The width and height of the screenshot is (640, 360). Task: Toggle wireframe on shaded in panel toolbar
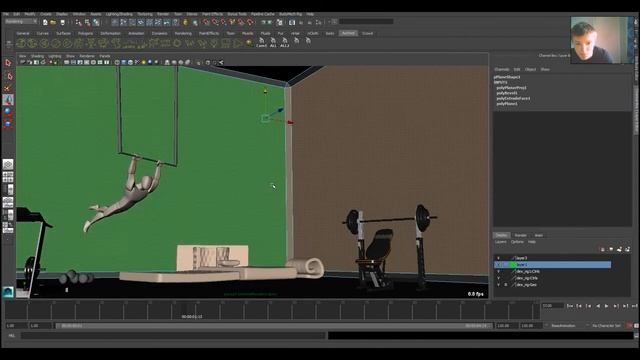pyautogui.click(x=130, y=62)
